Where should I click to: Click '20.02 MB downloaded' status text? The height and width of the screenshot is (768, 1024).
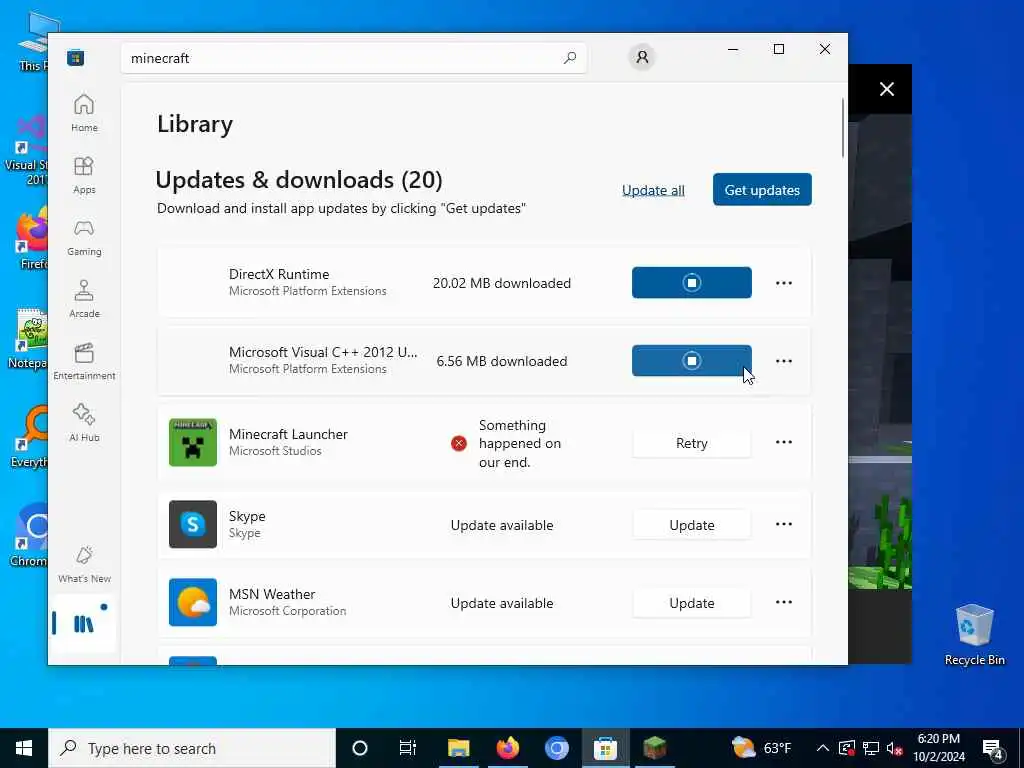tap(502, 283)
